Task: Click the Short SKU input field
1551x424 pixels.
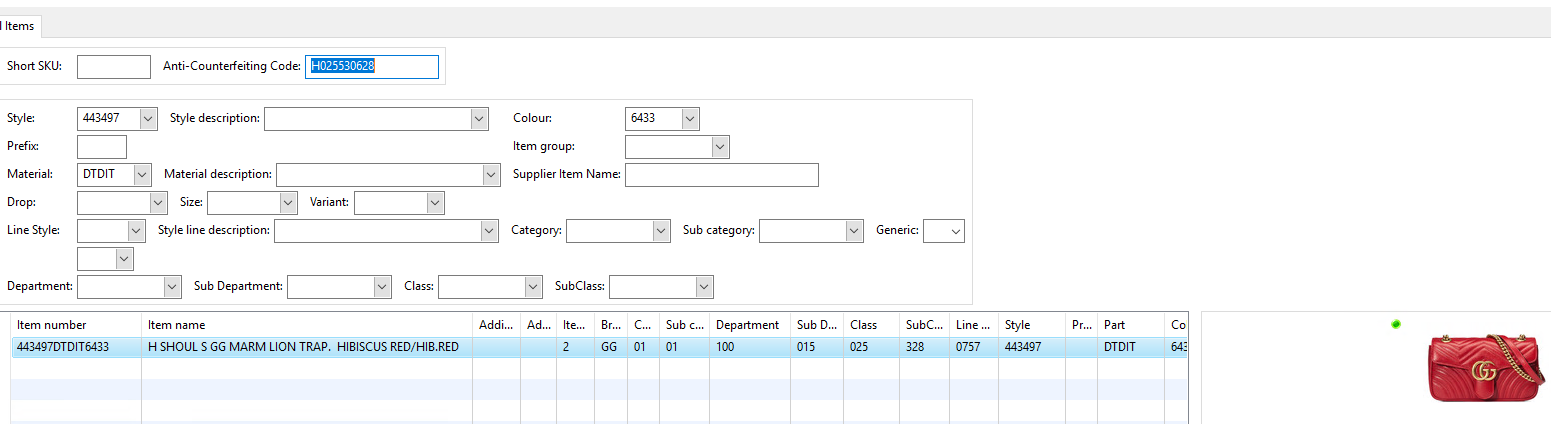Action: pyautogui.click(x=113, y=67)
